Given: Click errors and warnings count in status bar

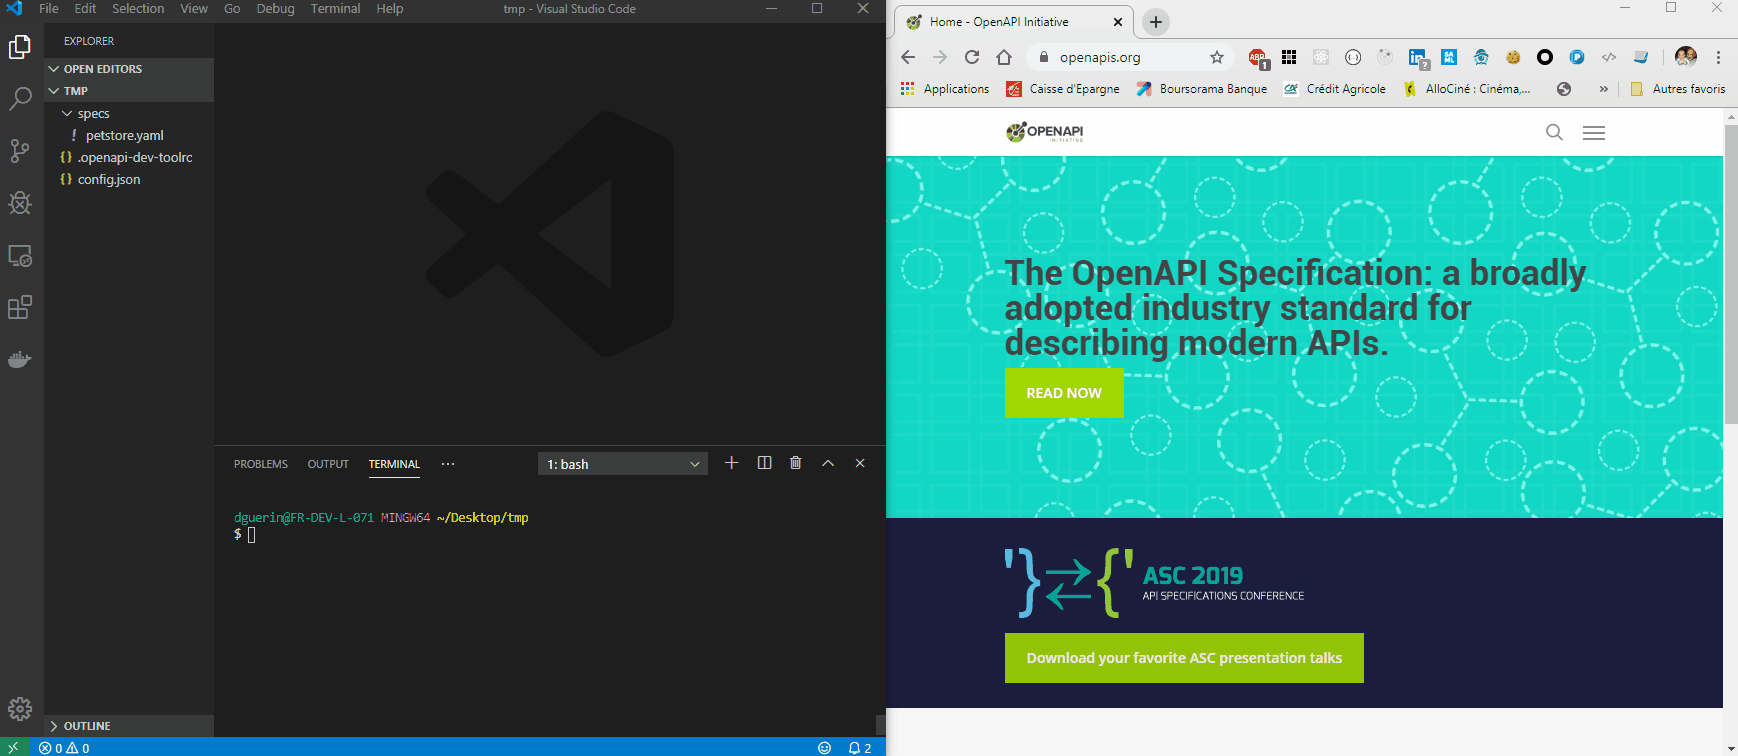Looking at the screenshot, I should [x=64, y=748].
